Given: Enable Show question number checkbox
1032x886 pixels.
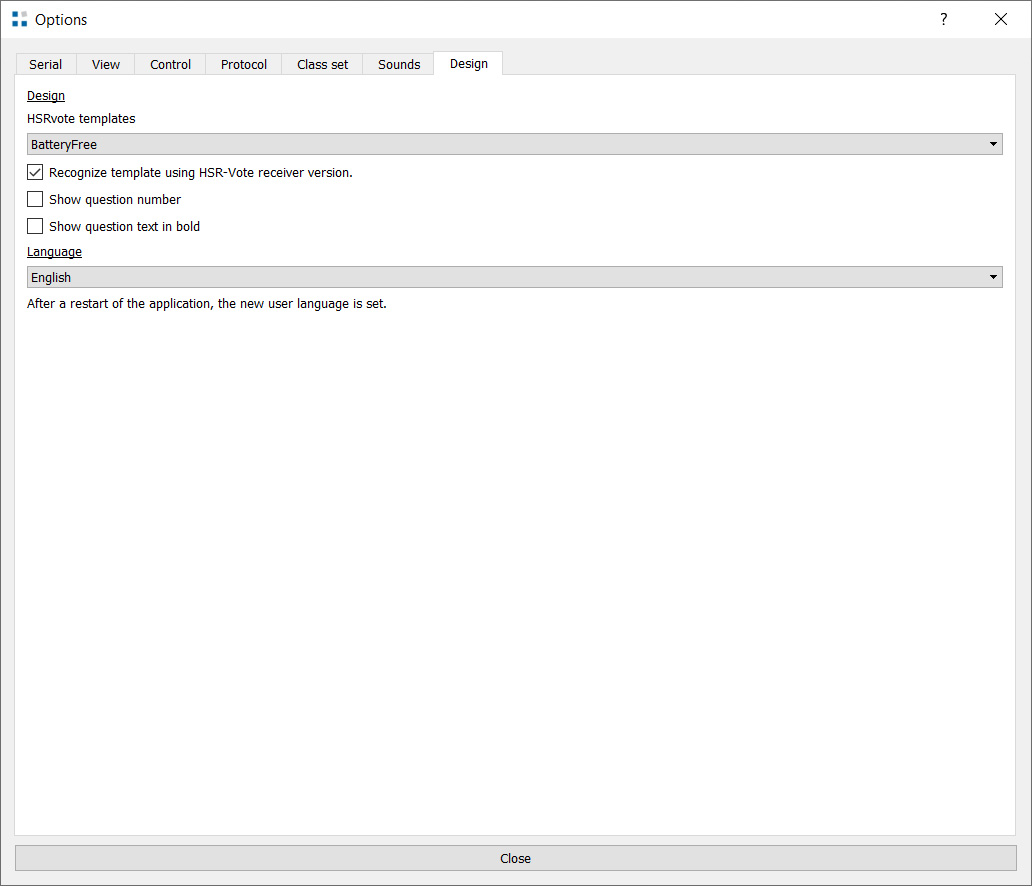Looking at the screenshot, I should (x=36, y=199).
